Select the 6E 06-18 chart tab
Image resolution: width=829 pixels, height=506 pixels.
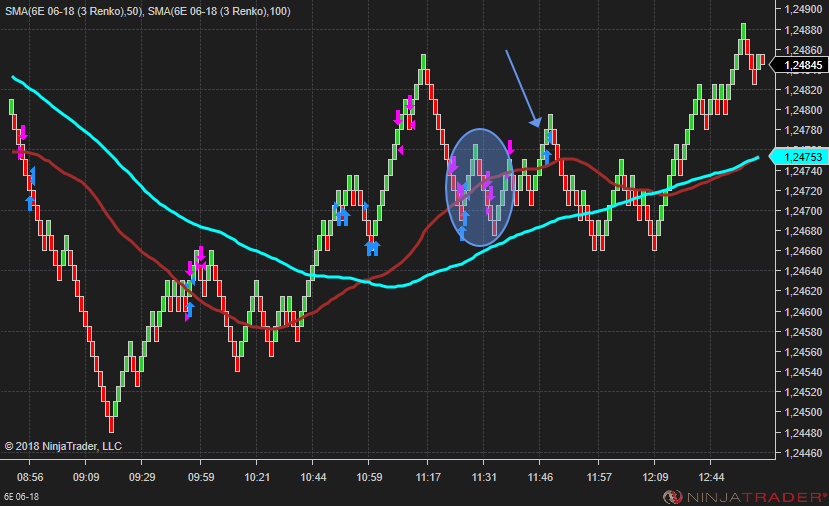tap(21, 496)
